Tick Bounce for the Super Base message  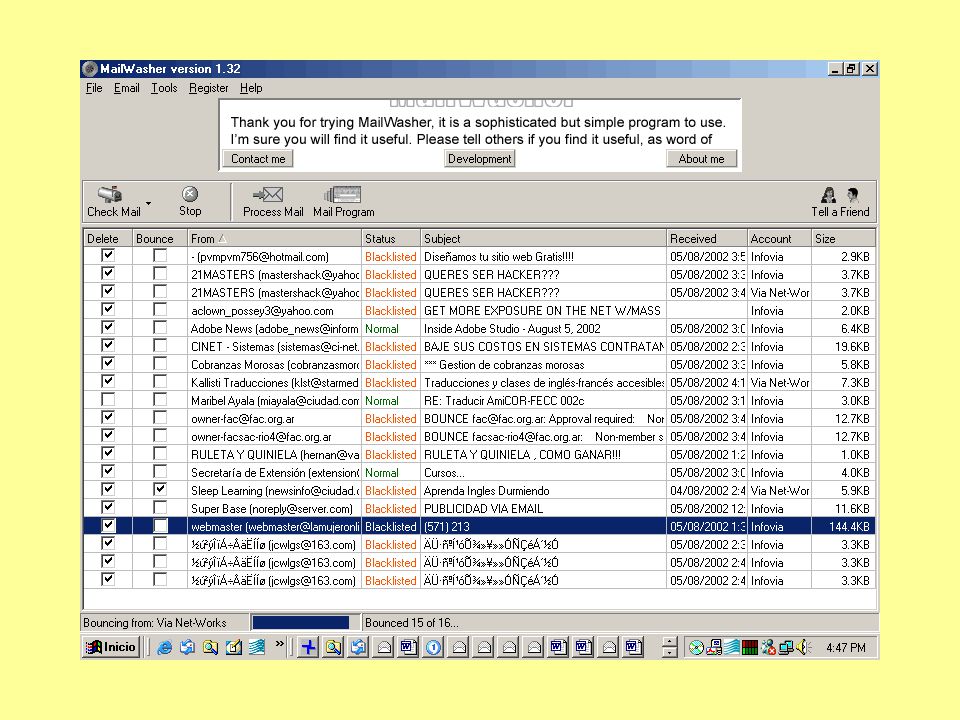(160, 508)
